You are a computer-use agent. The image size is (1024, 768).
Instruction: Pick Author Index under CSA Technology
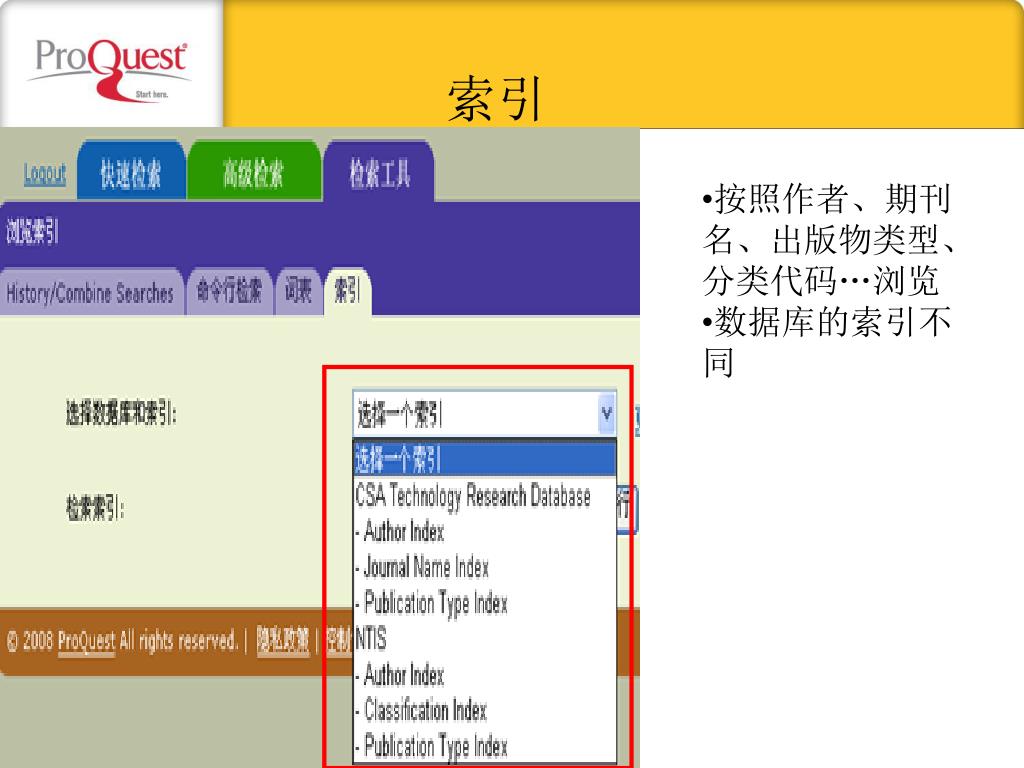click(x=484, y=532)
